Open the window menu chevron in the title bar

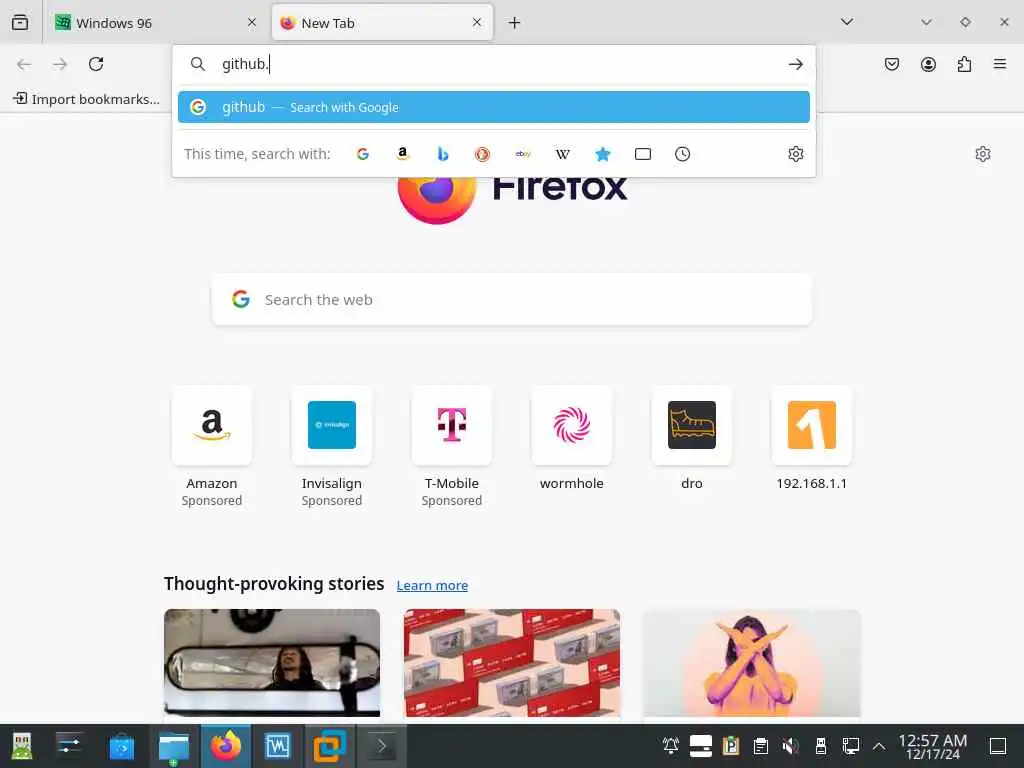pos(926,22)
